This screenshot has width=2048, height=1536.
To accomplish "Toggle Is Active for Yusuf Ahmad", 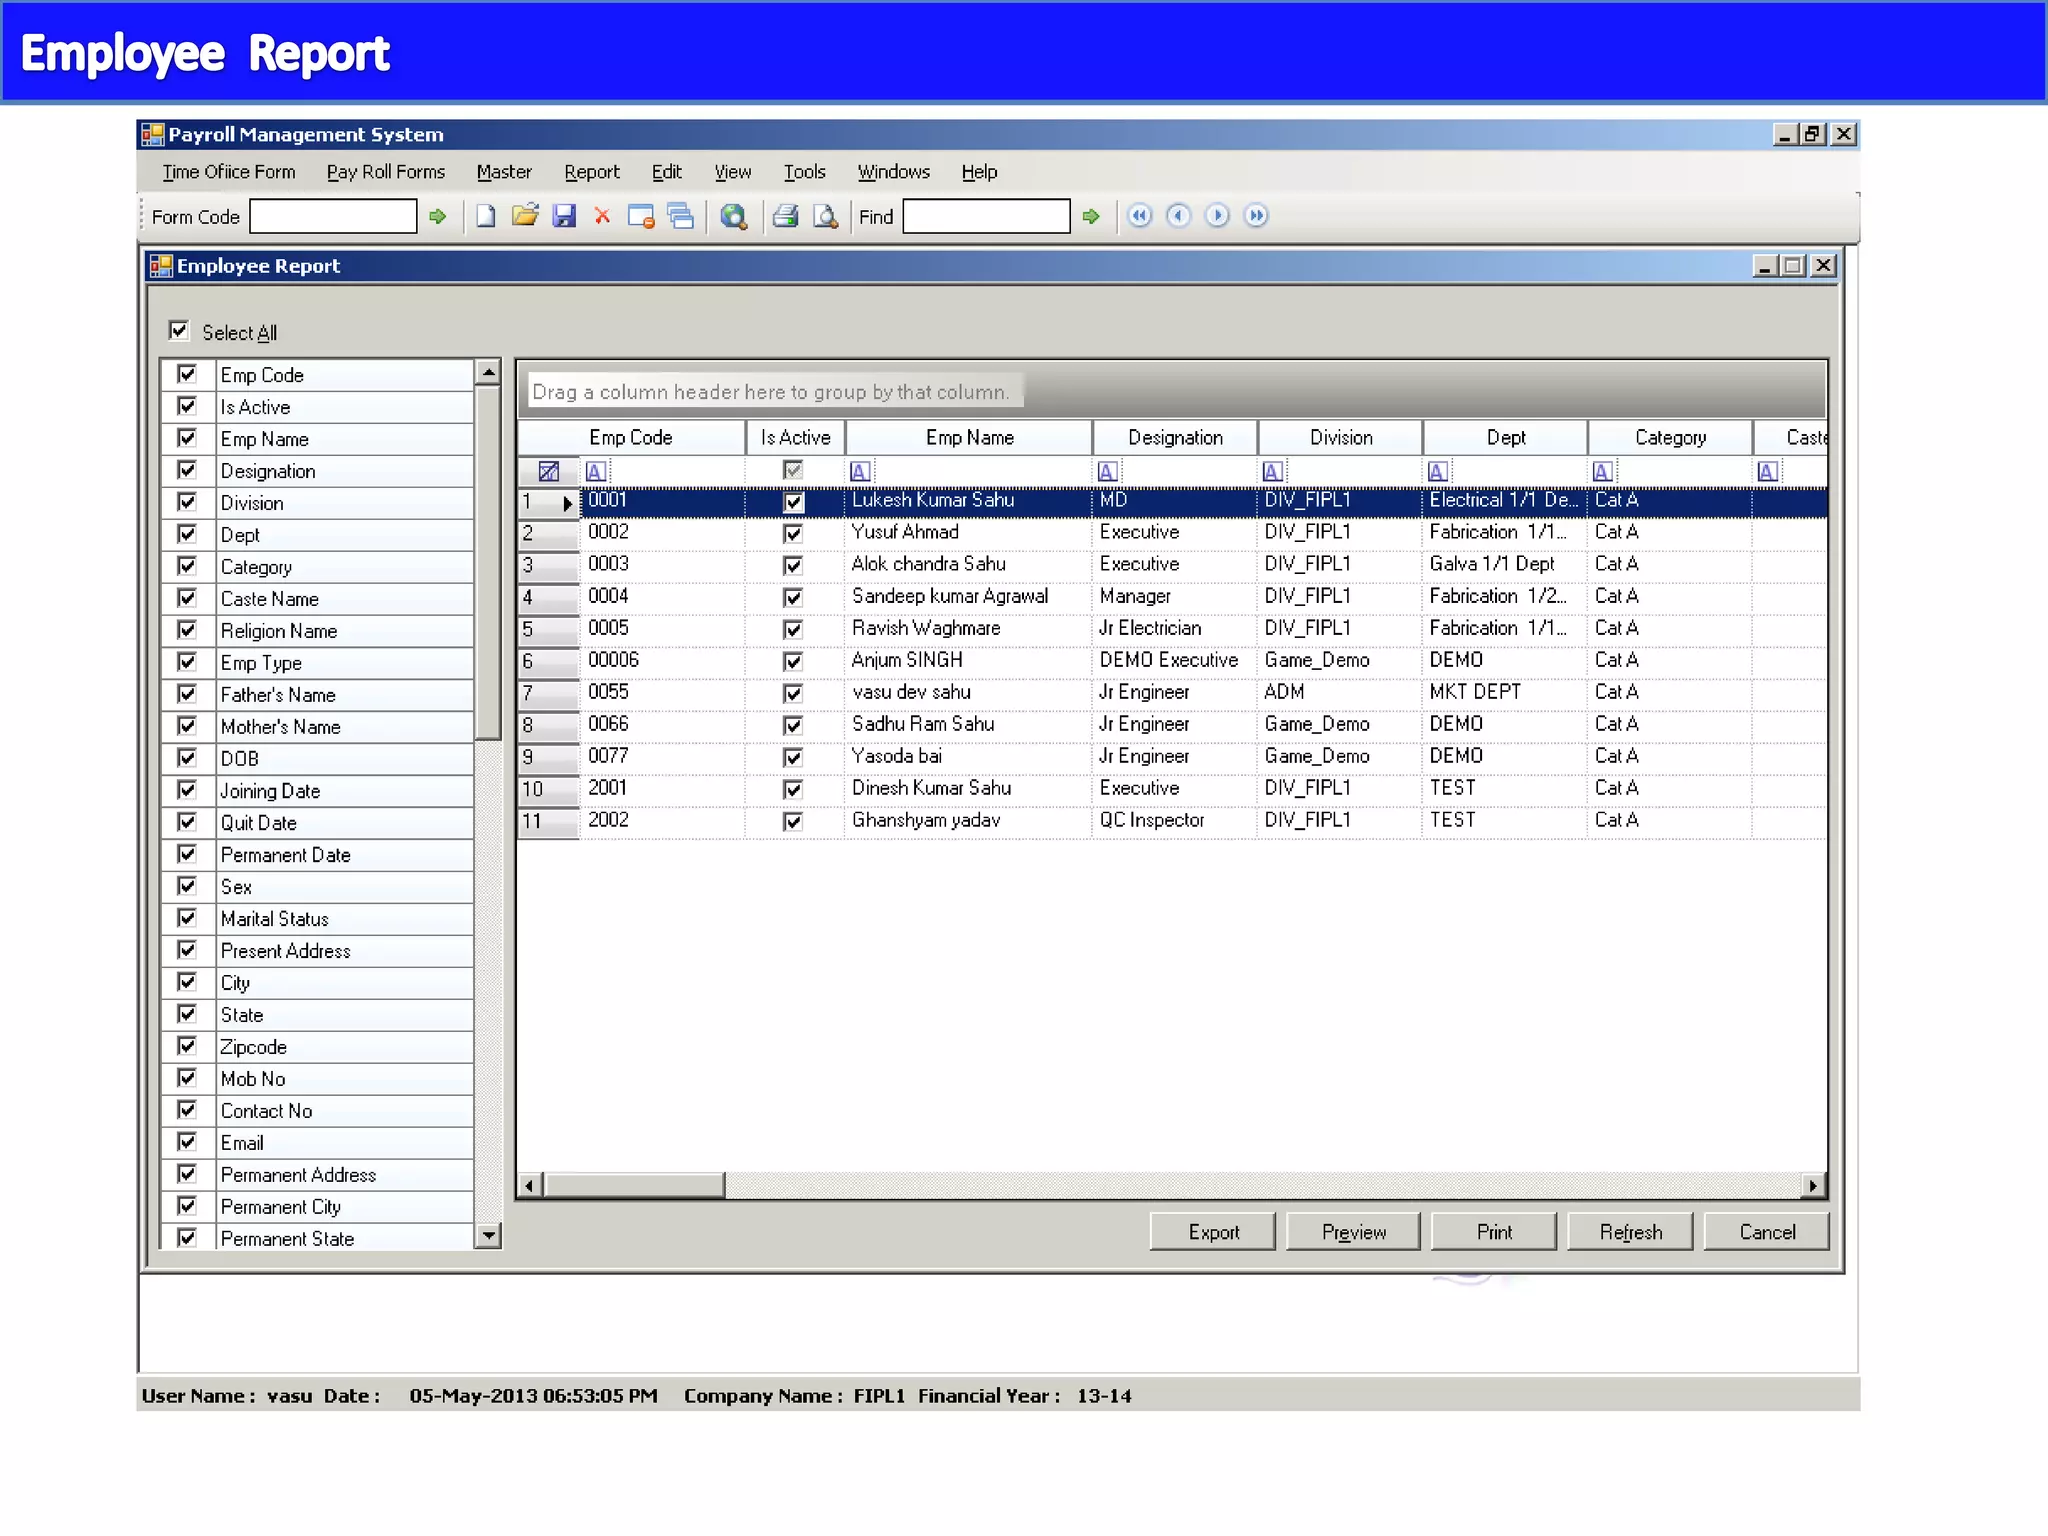I will [793, 534].
